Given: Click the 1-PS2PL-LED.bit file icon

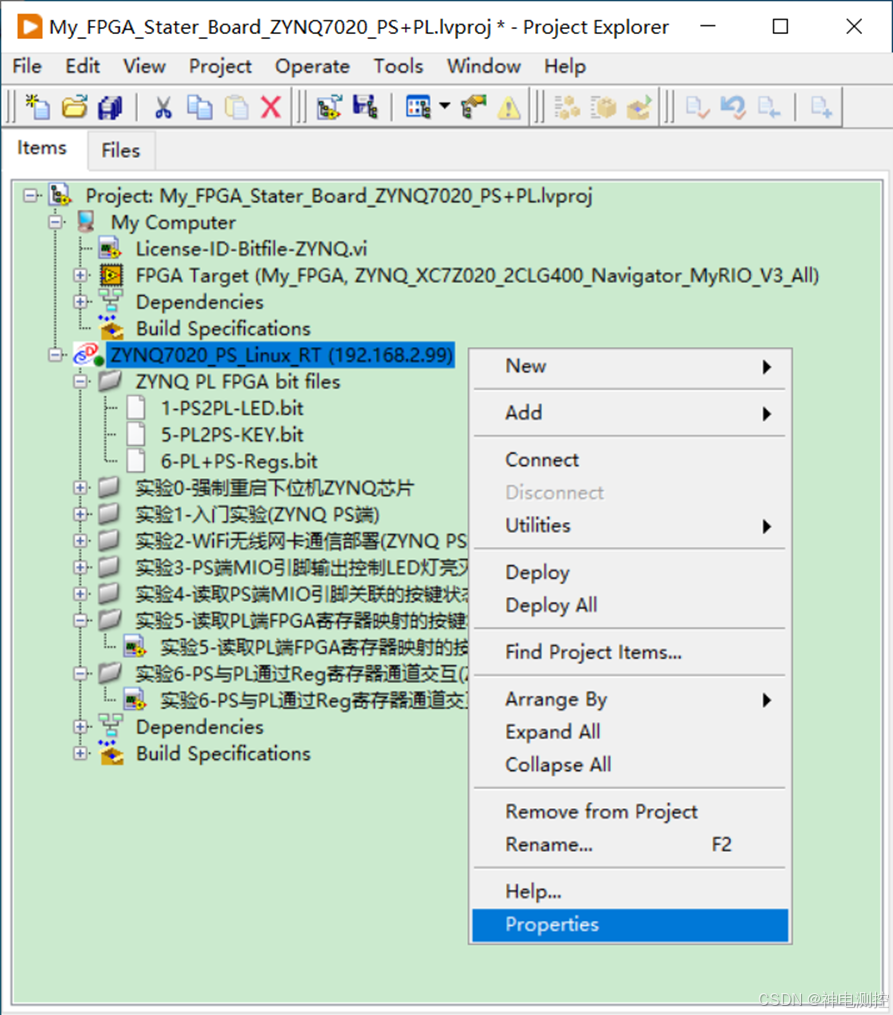Looking at the screenshot, I should pyautogui.click(x=136, y=408).
